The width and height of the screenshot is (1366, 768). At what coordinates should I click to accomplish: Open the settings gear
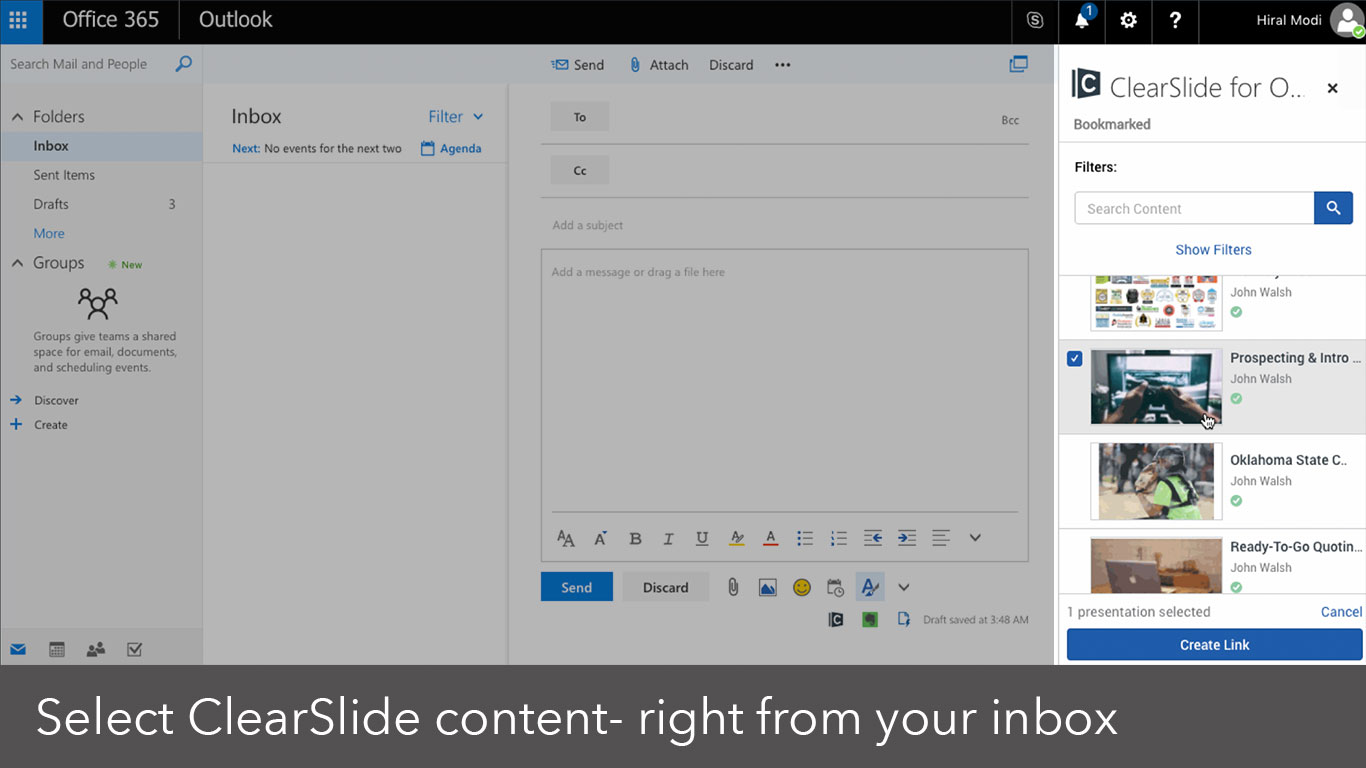coord(1129,20)
